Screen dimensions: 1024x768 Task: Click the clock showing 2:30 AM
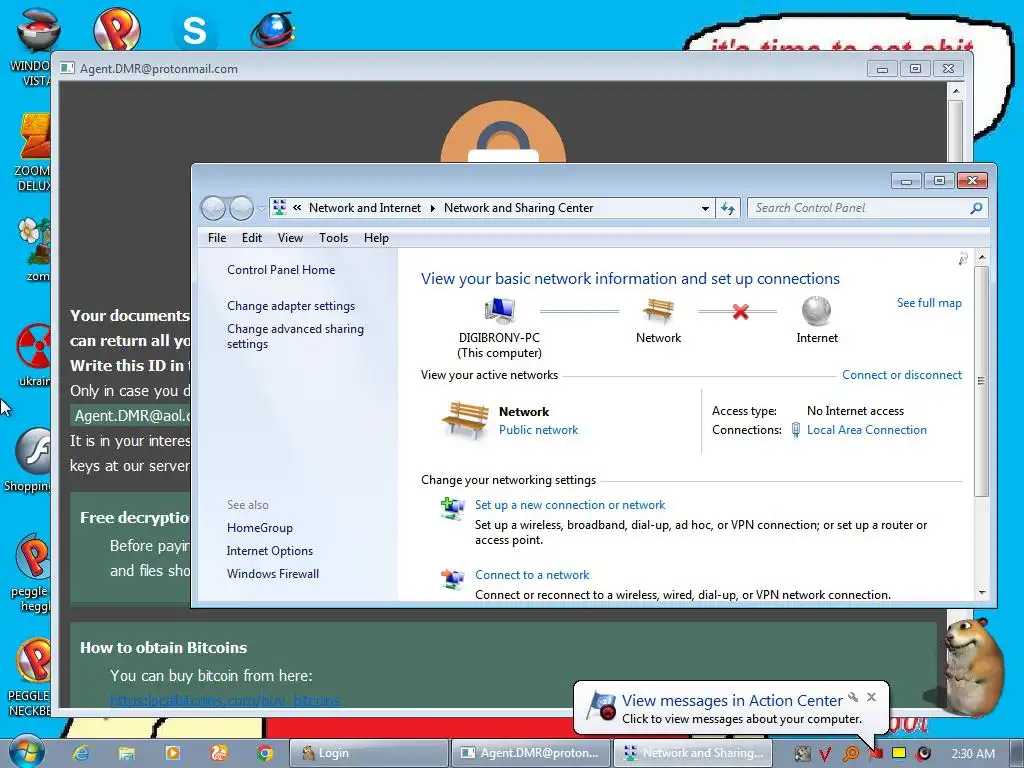973,754
